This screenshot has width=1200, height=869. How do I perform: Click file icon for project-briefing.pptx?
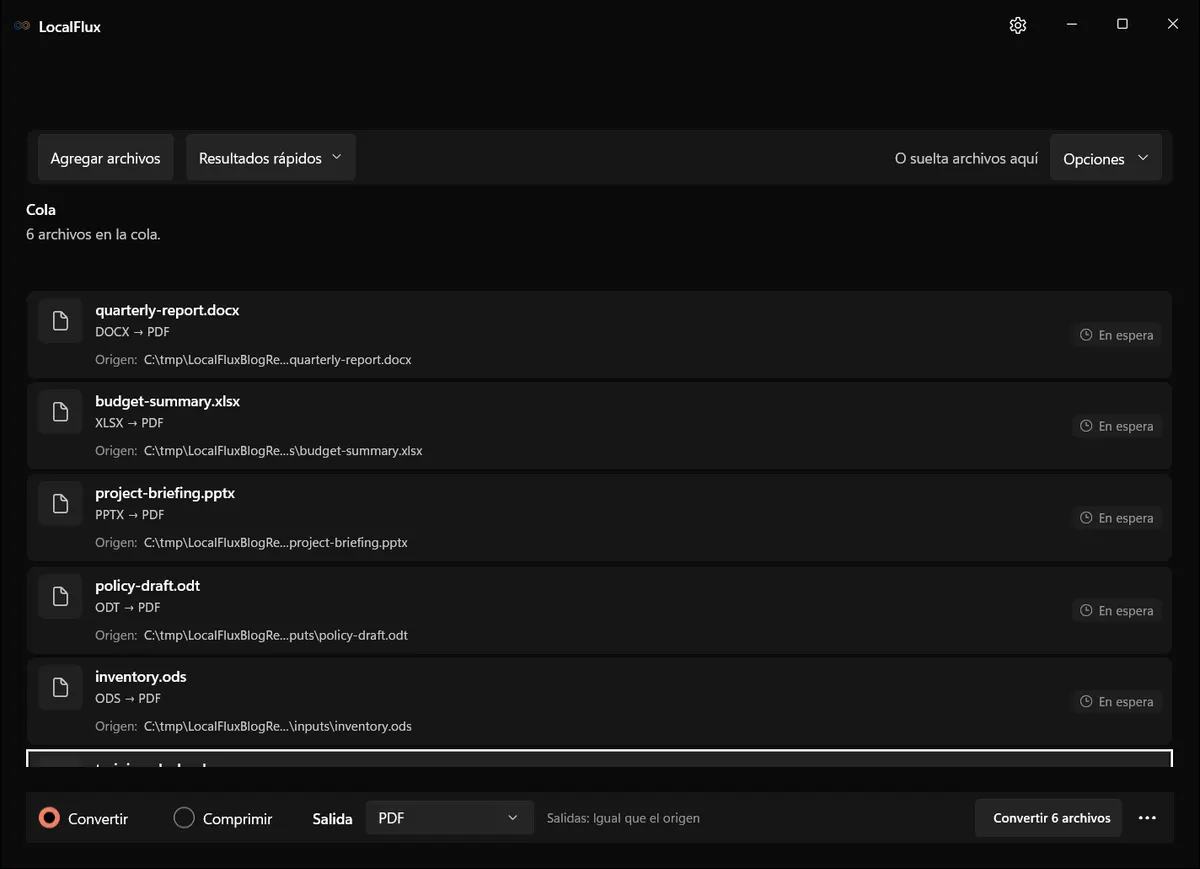(x=60, y=503)
